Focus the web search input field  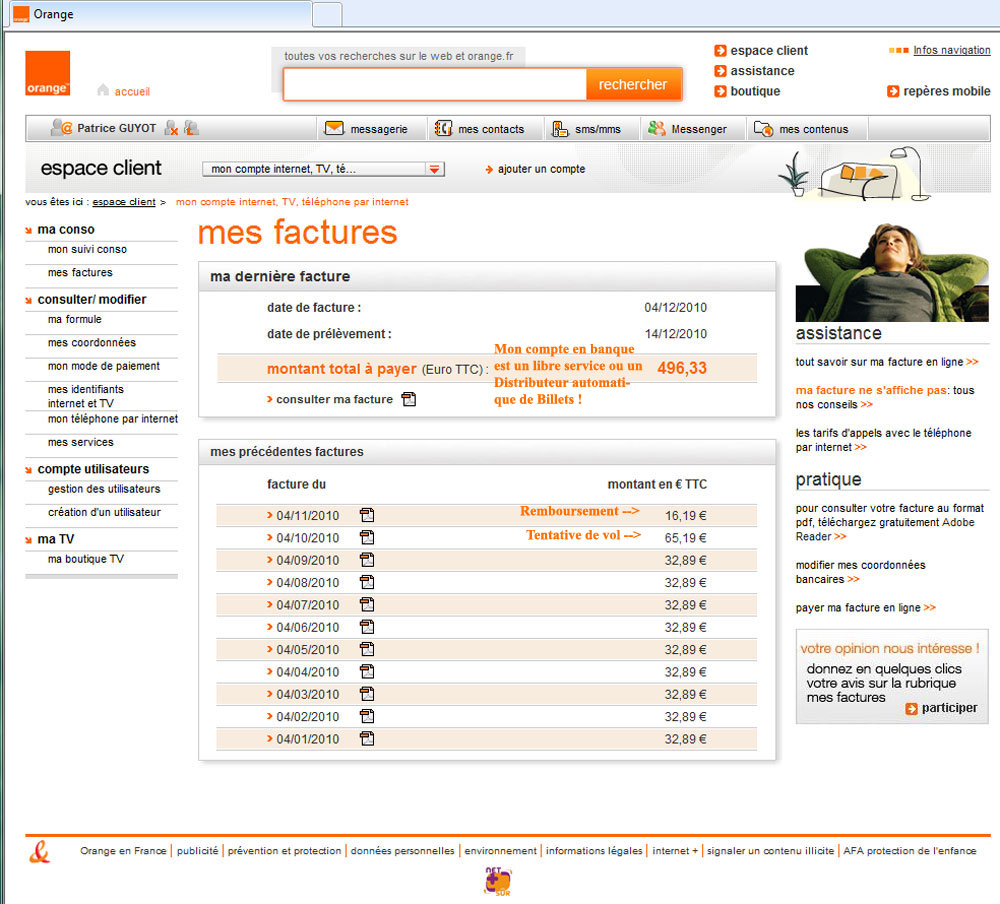(434, 84)
